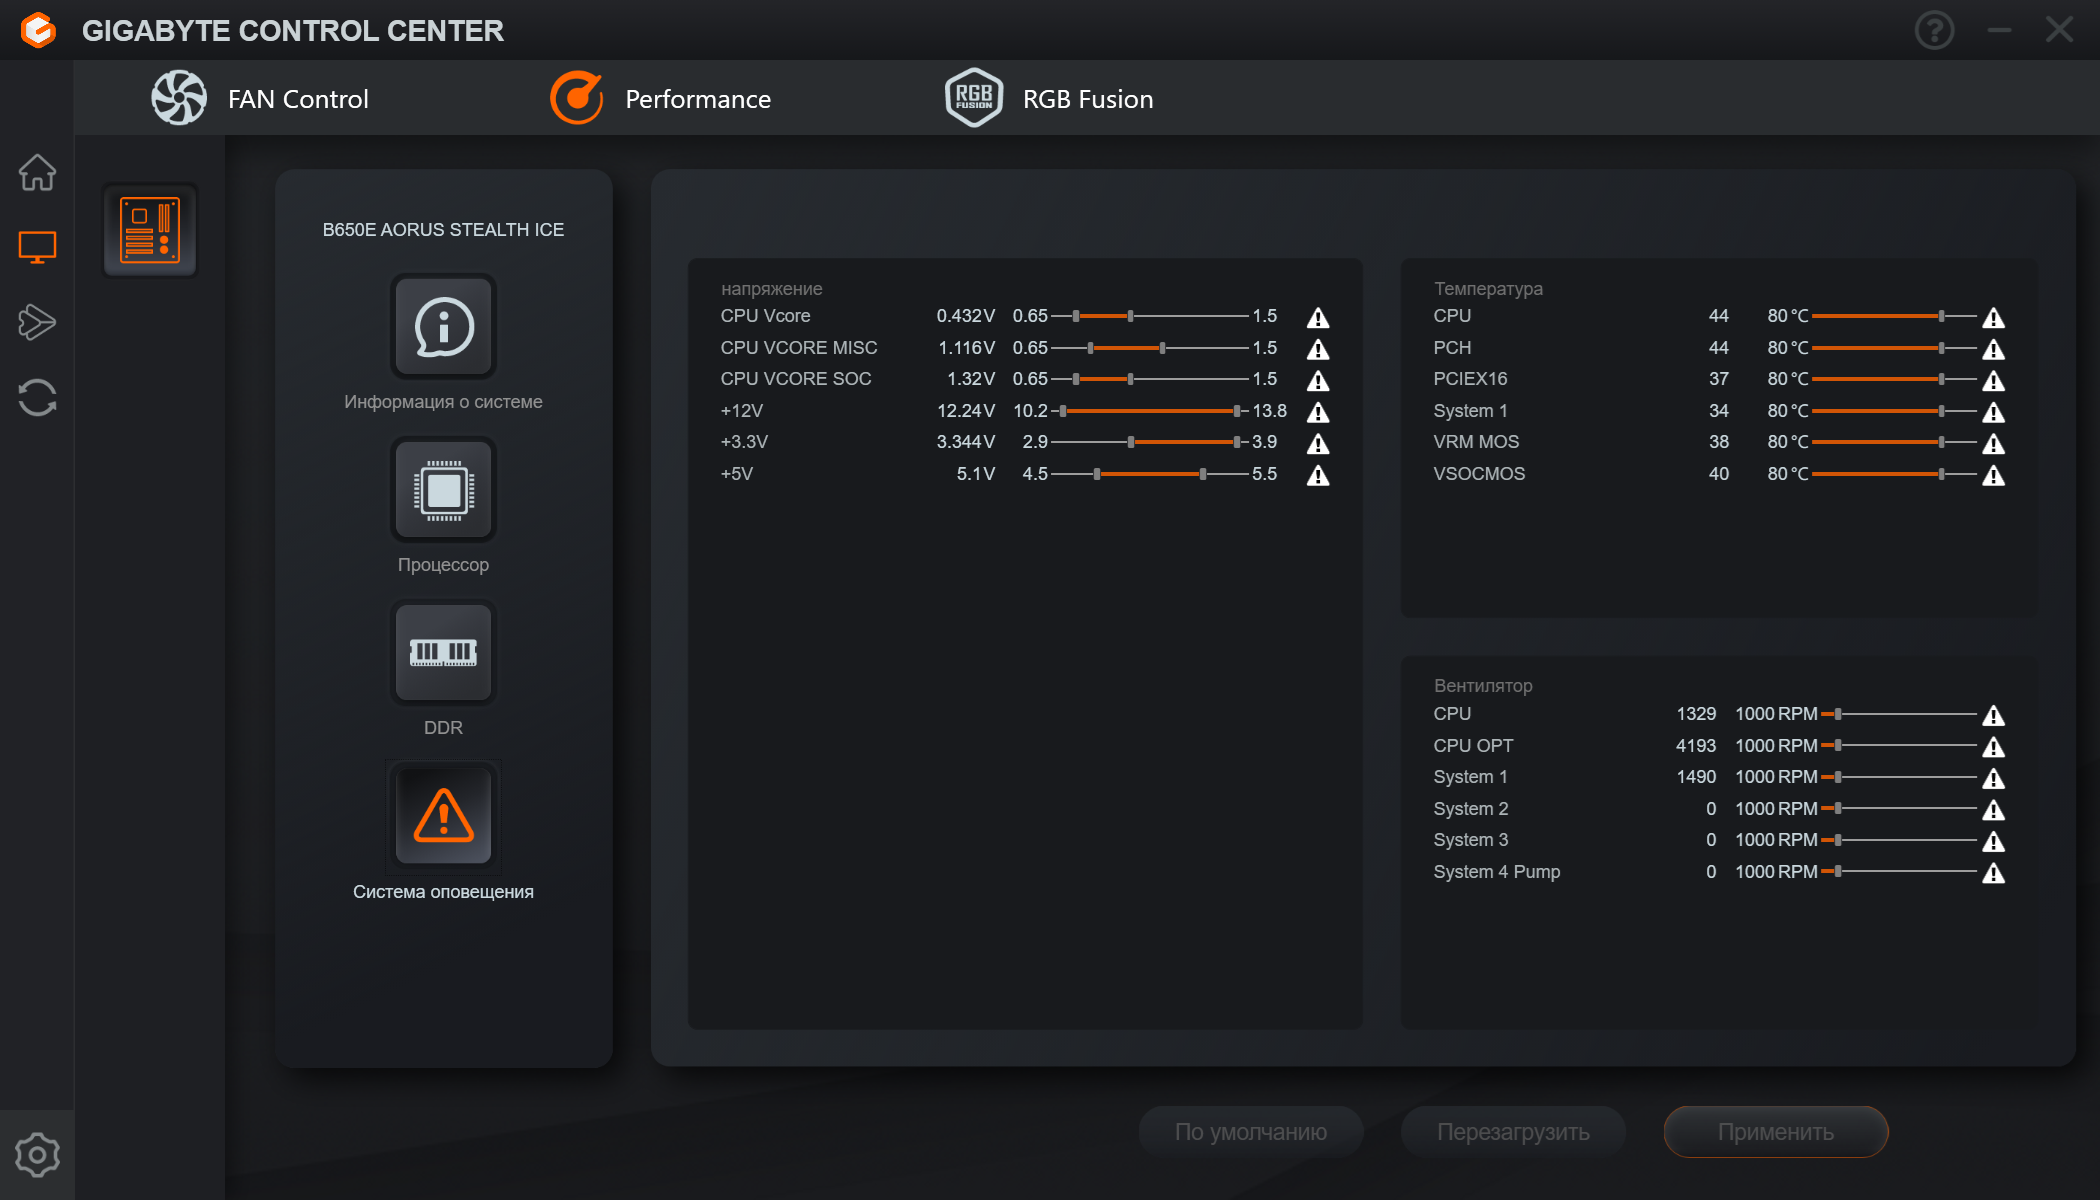Toggle the CPU OPT fan alert triangle
The width and height of the screenshot is (2100, 1200).
pyautogui.click(x=1993, y=747)
